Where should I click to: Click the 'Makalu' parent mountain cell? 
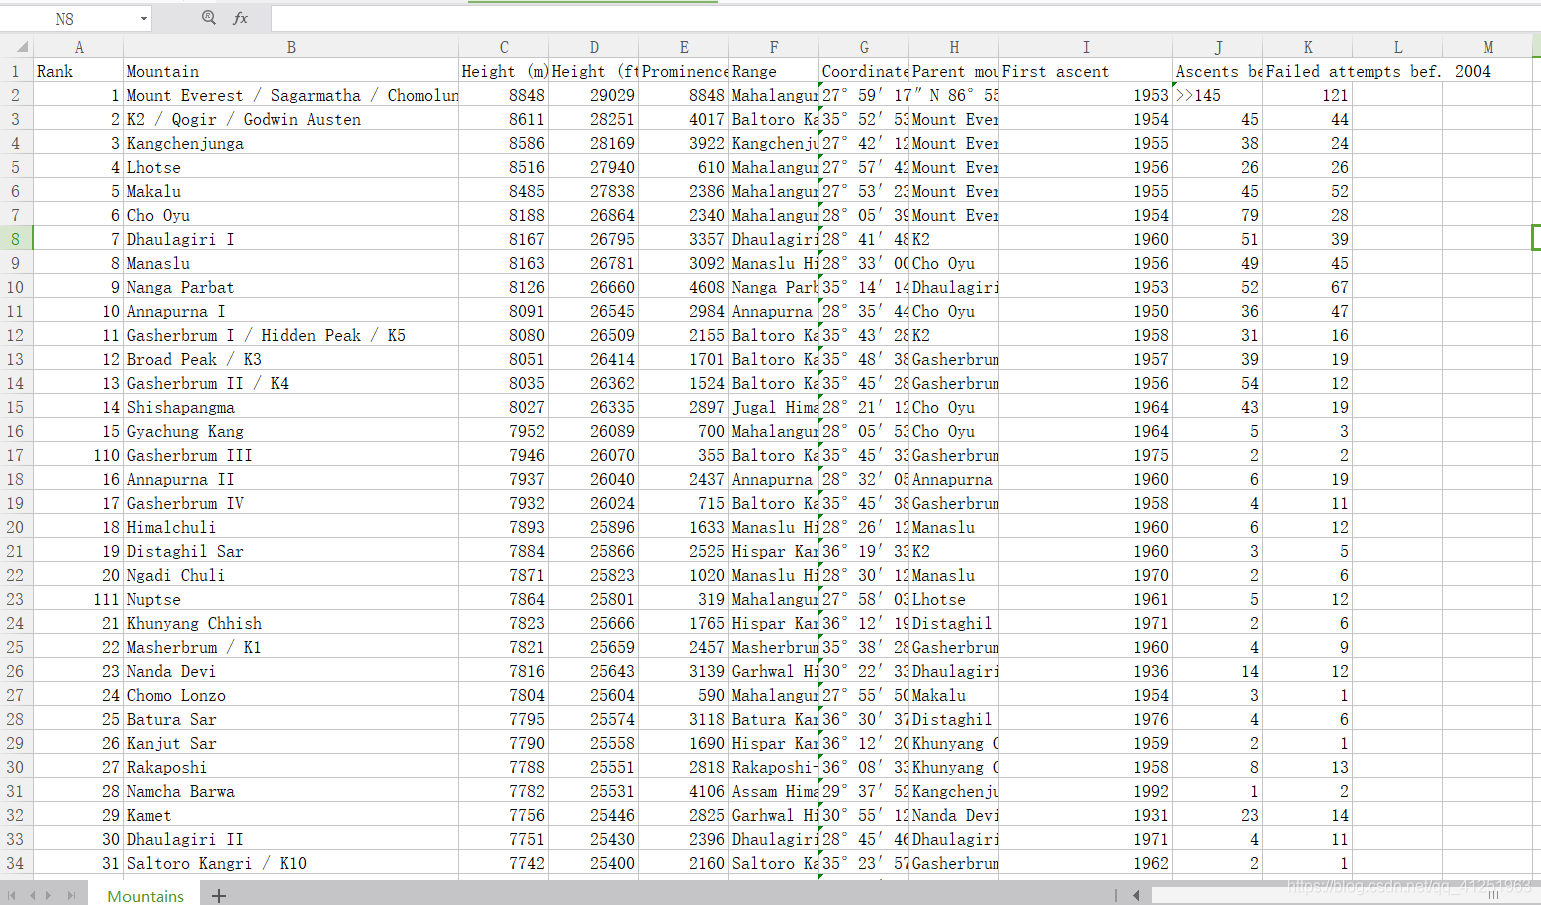[x=954, y=695]
